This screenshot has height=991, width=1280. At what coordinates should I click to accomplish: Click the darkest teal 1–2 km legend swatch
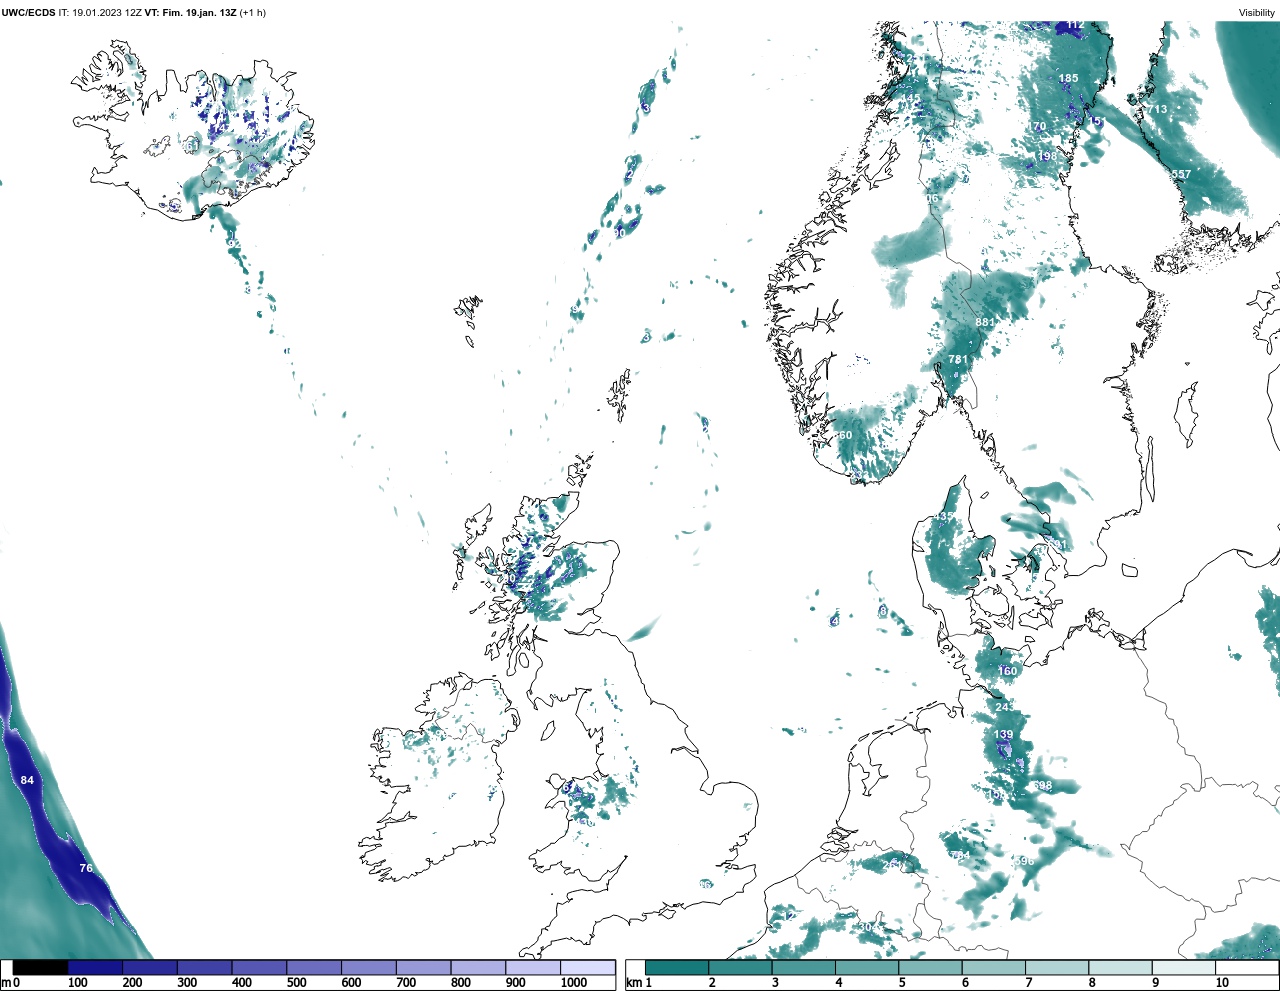677,968
